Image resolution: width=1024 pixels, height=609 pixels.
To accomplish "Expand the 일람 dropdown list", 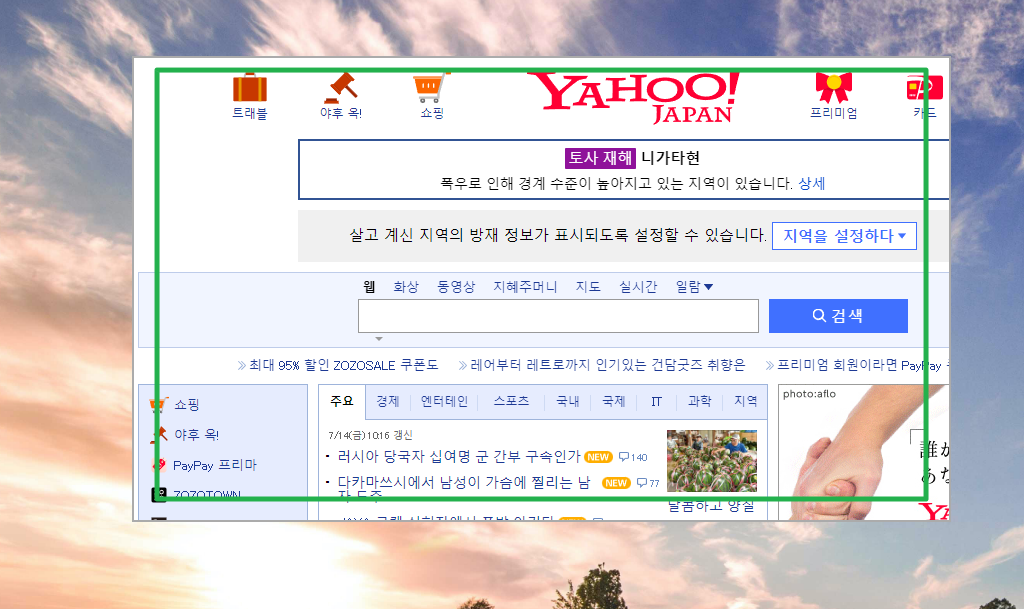I will coord(694,287).
